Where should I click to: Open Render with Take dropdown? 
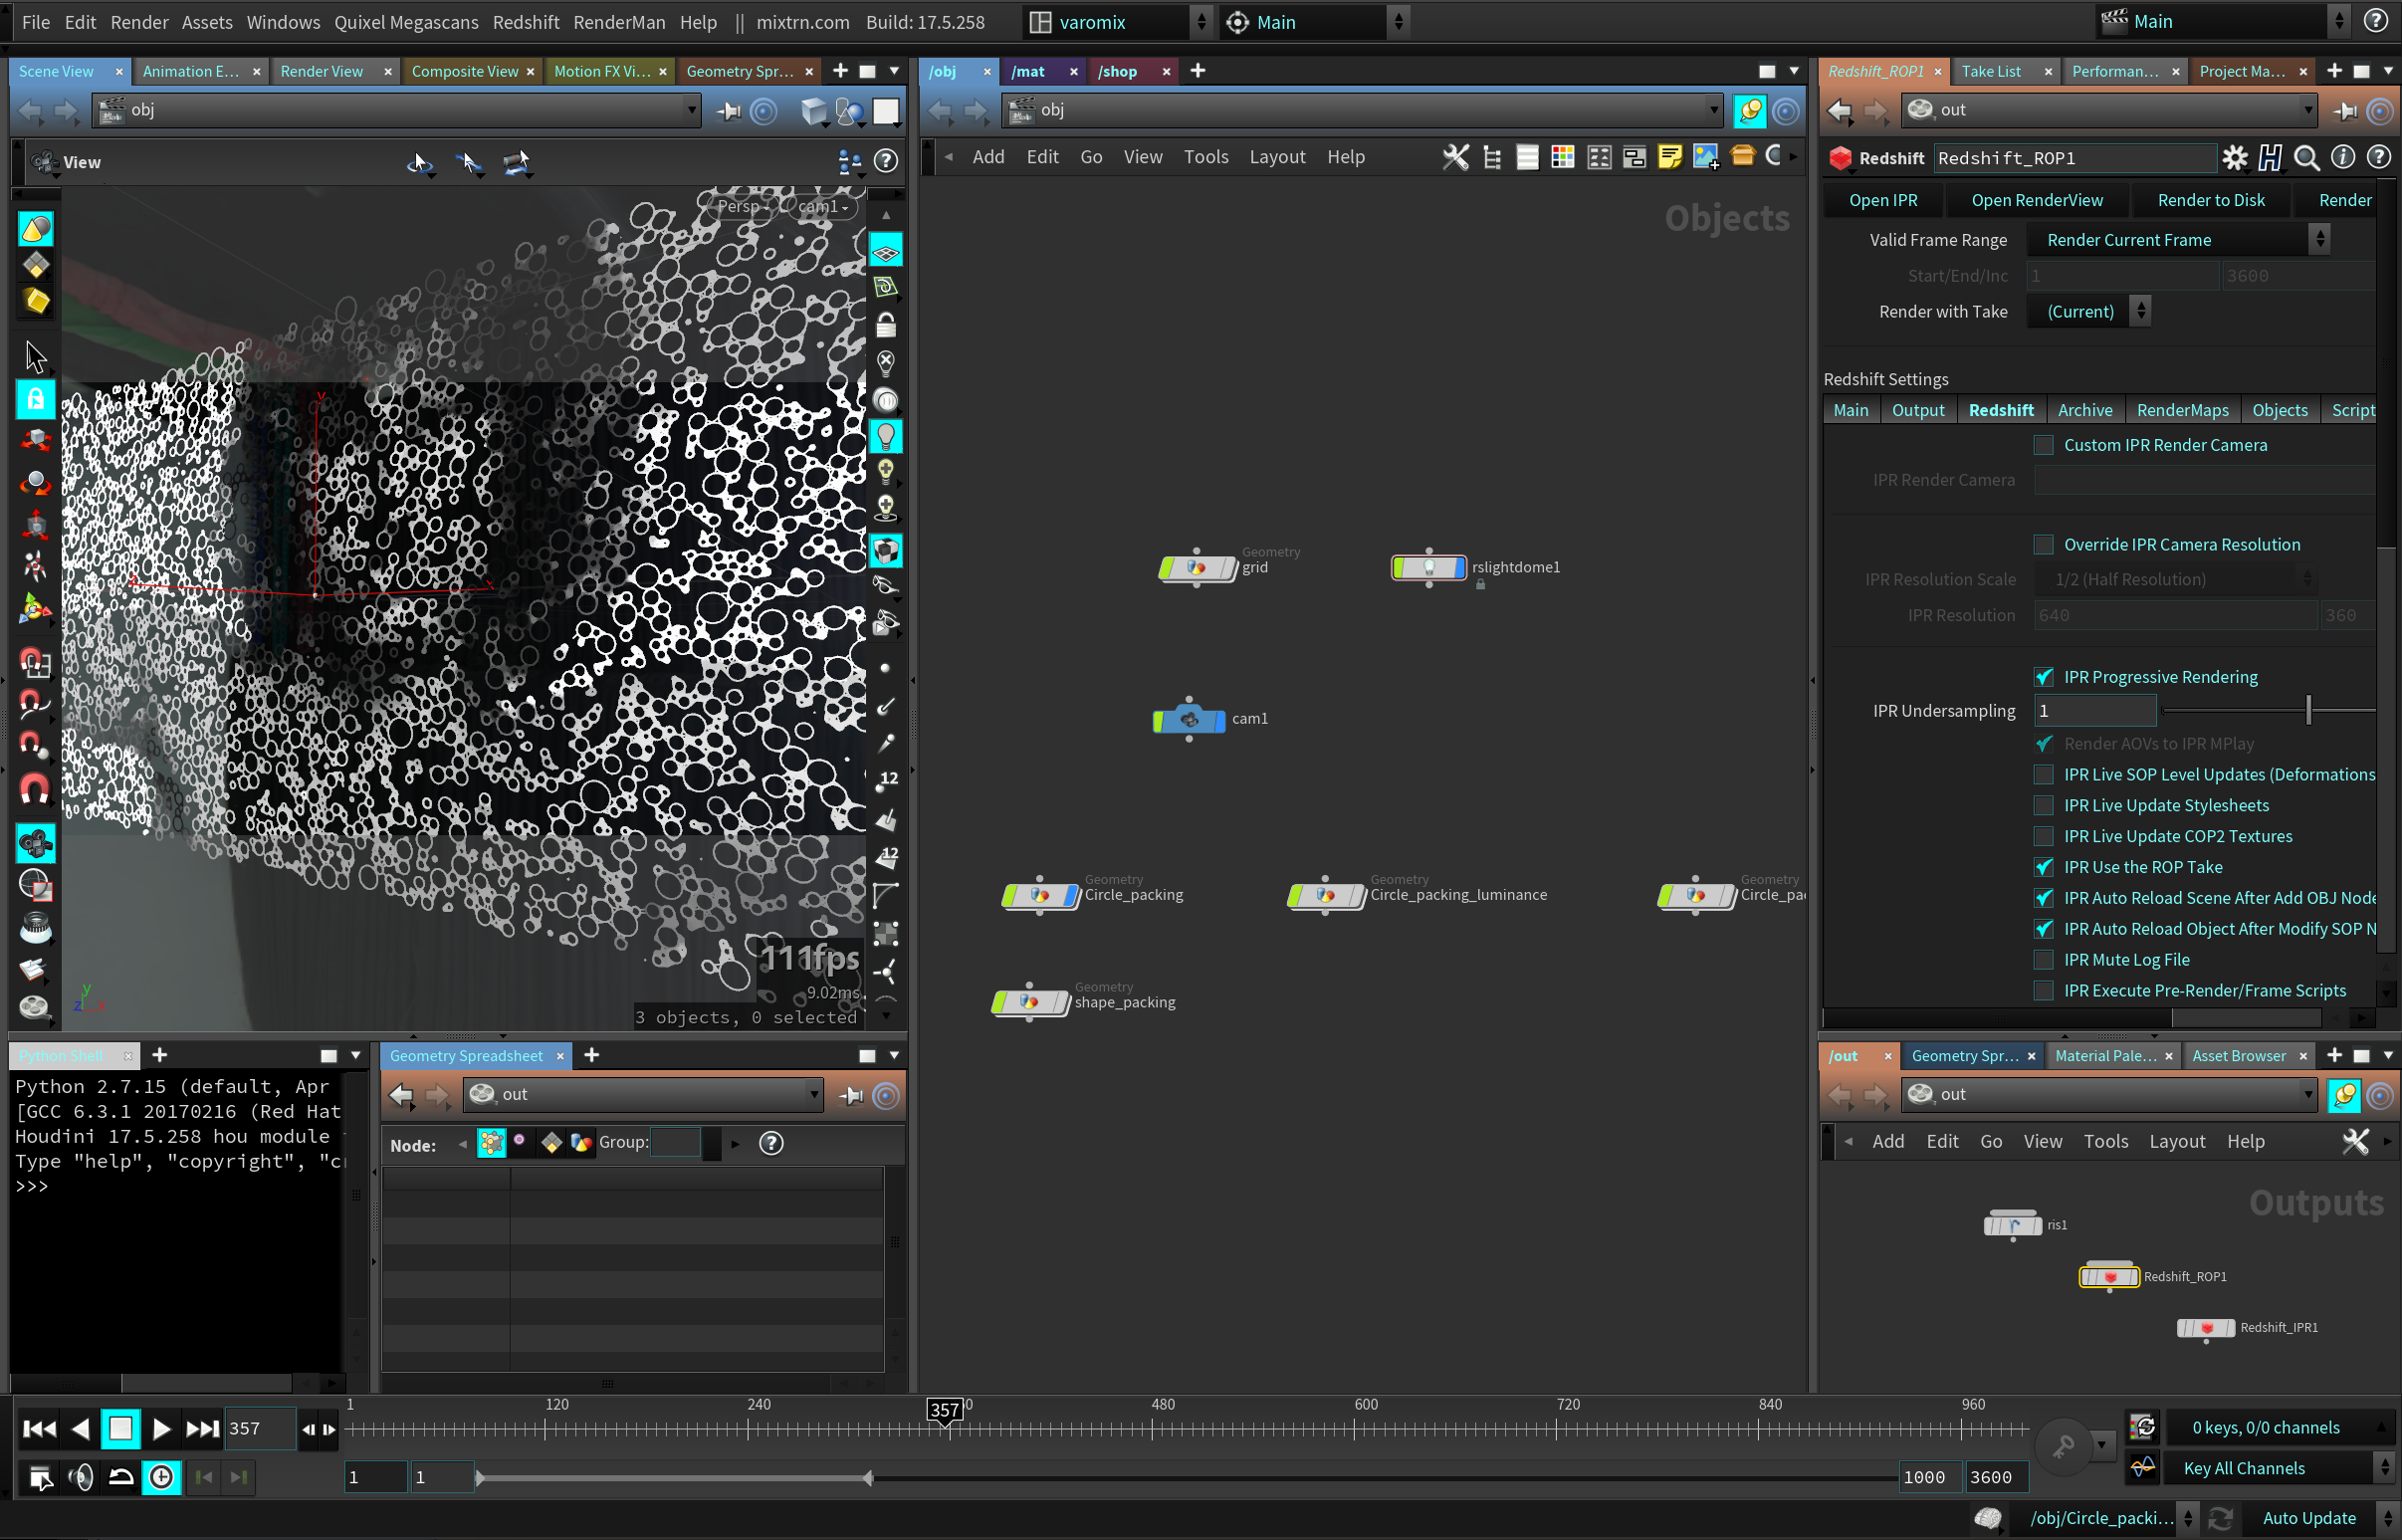click(x=2092, y=311)
